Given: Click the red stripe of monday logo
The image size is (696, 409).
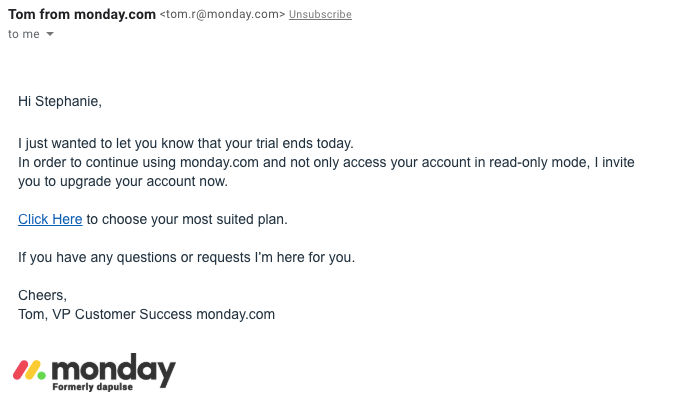Looking at the screenshot, I should [19, 371].
